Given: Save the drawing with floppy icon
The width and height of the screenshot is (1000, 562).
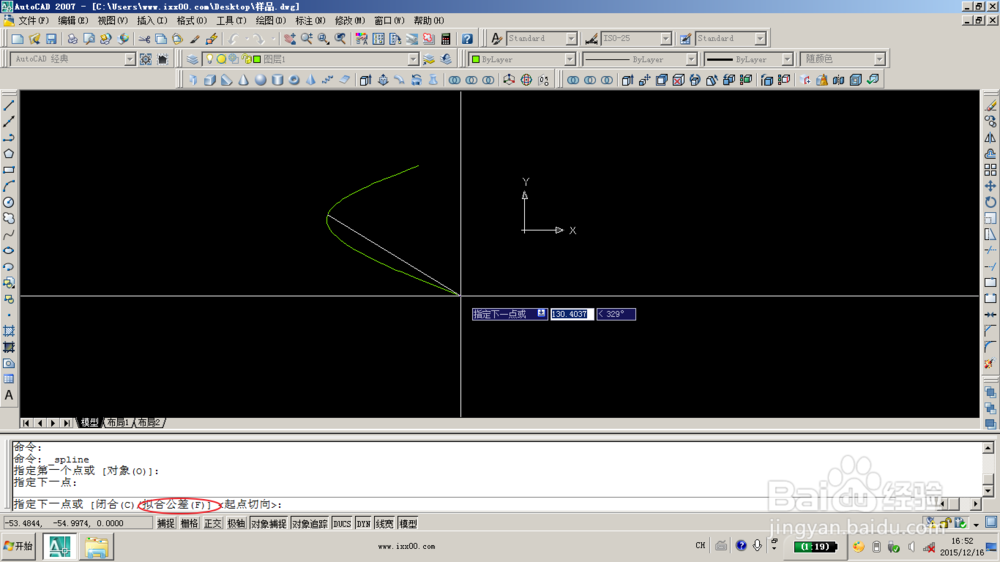Looking at the screenshot, I should click(51, 39).
